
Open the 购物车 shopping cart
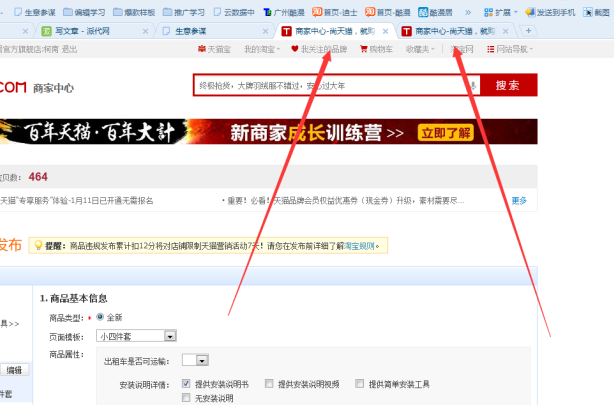coord(376,49)
